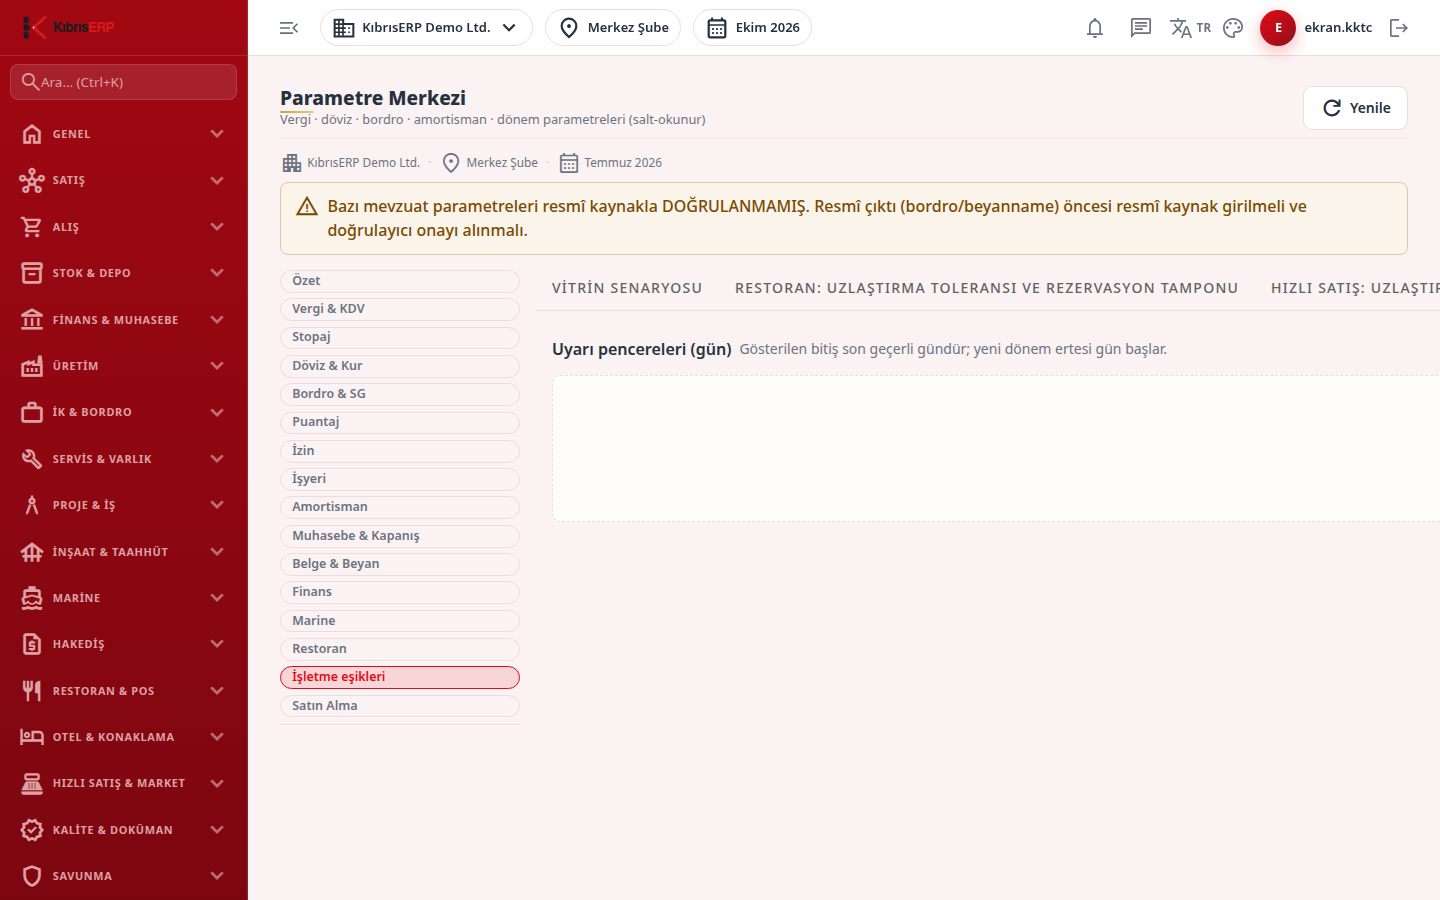Switch language with the TR translate icon
The image size is (1440, 900).
[1190, 28]
